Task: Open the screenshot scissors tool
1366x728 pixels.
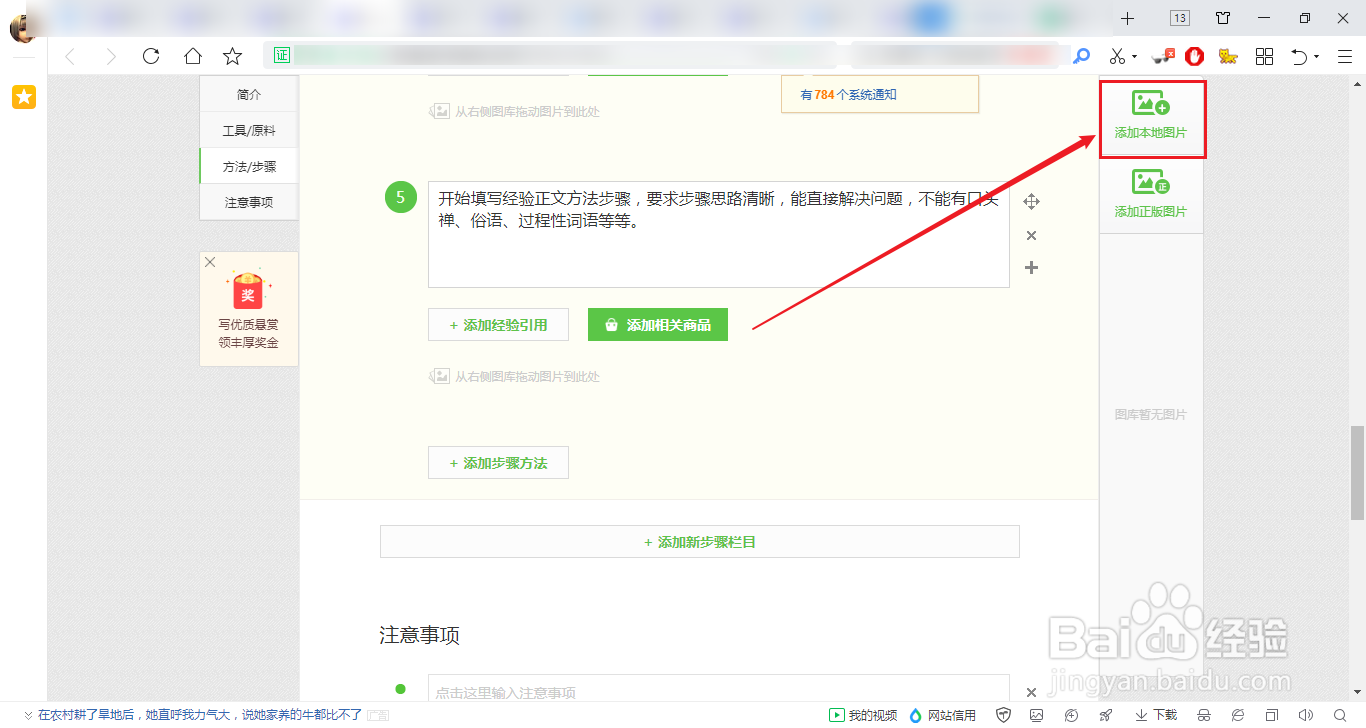Action: [x=1117, y=57]
